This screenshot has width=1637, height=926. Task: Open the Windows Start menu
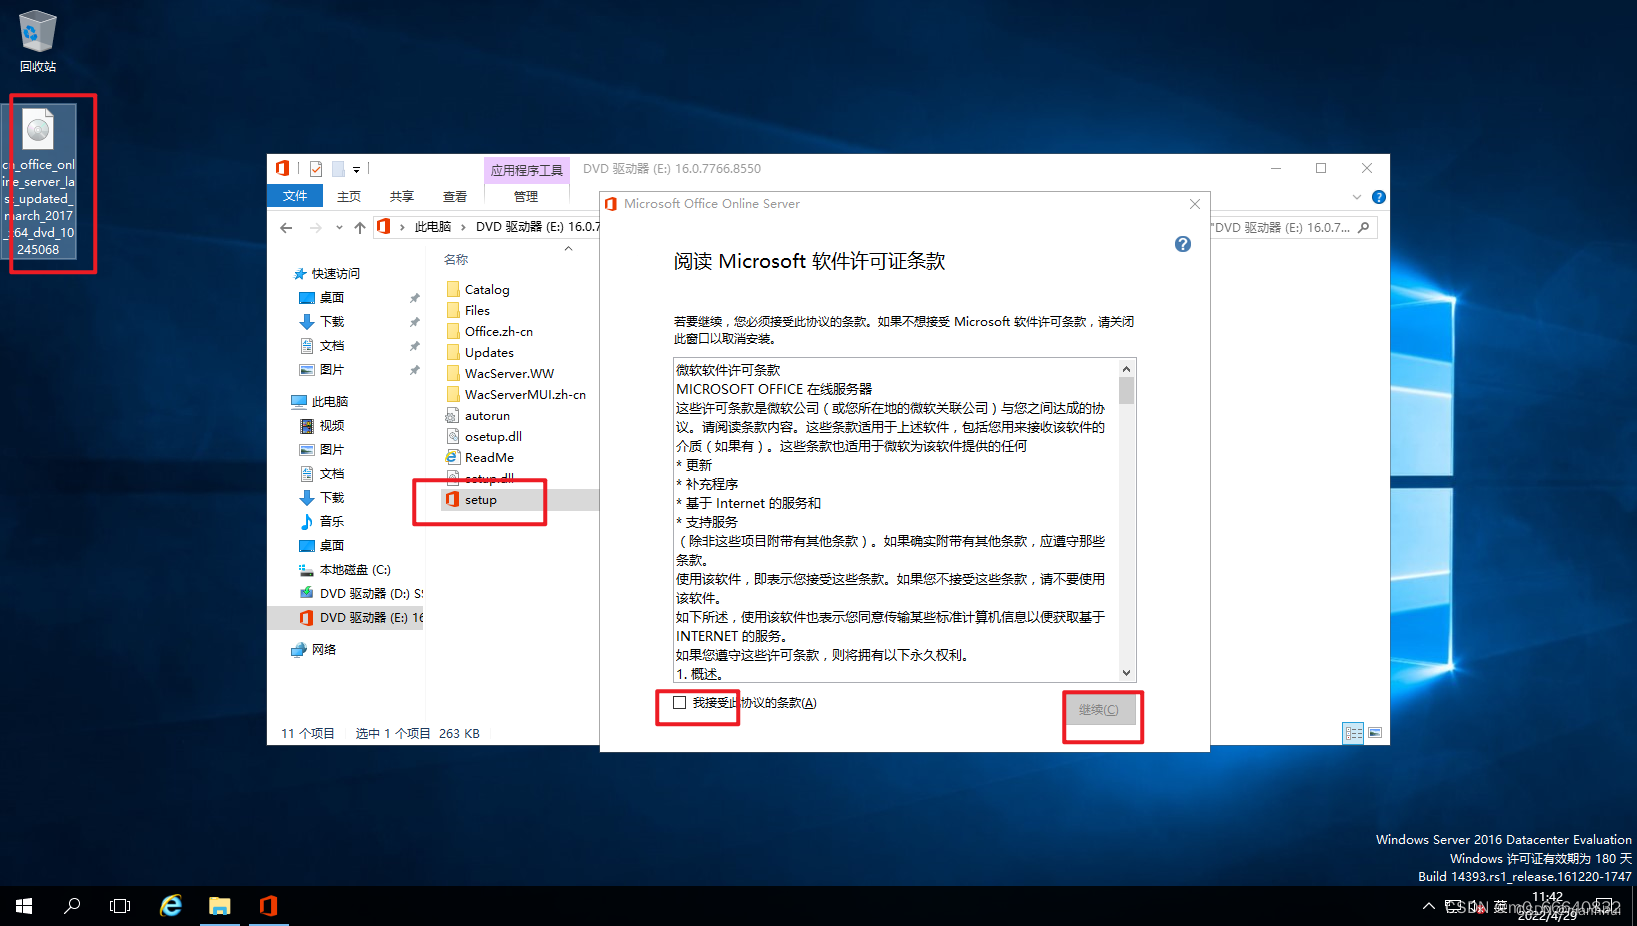pyautogui.click(x=24, y=906)
